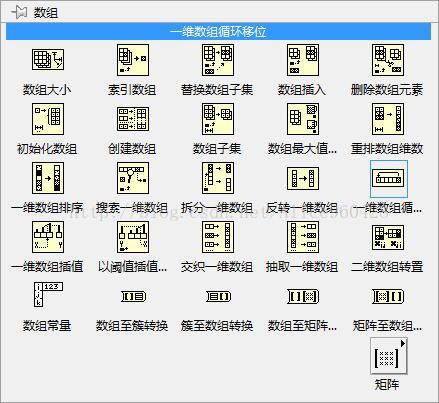Click the 二维数组转置 label text
Viewport: 439px width, 403px height.
(387, 267)
